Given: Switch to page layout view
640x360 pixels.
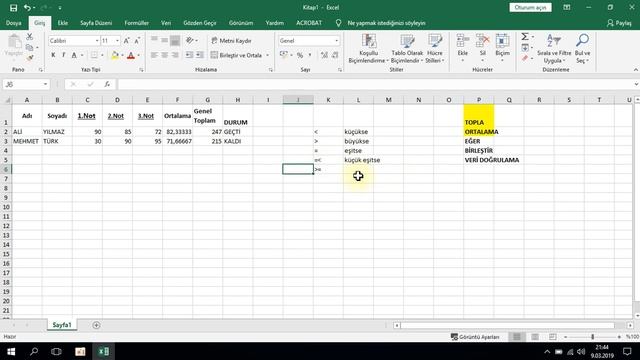Looking at the screenshot, I should 535,337.
